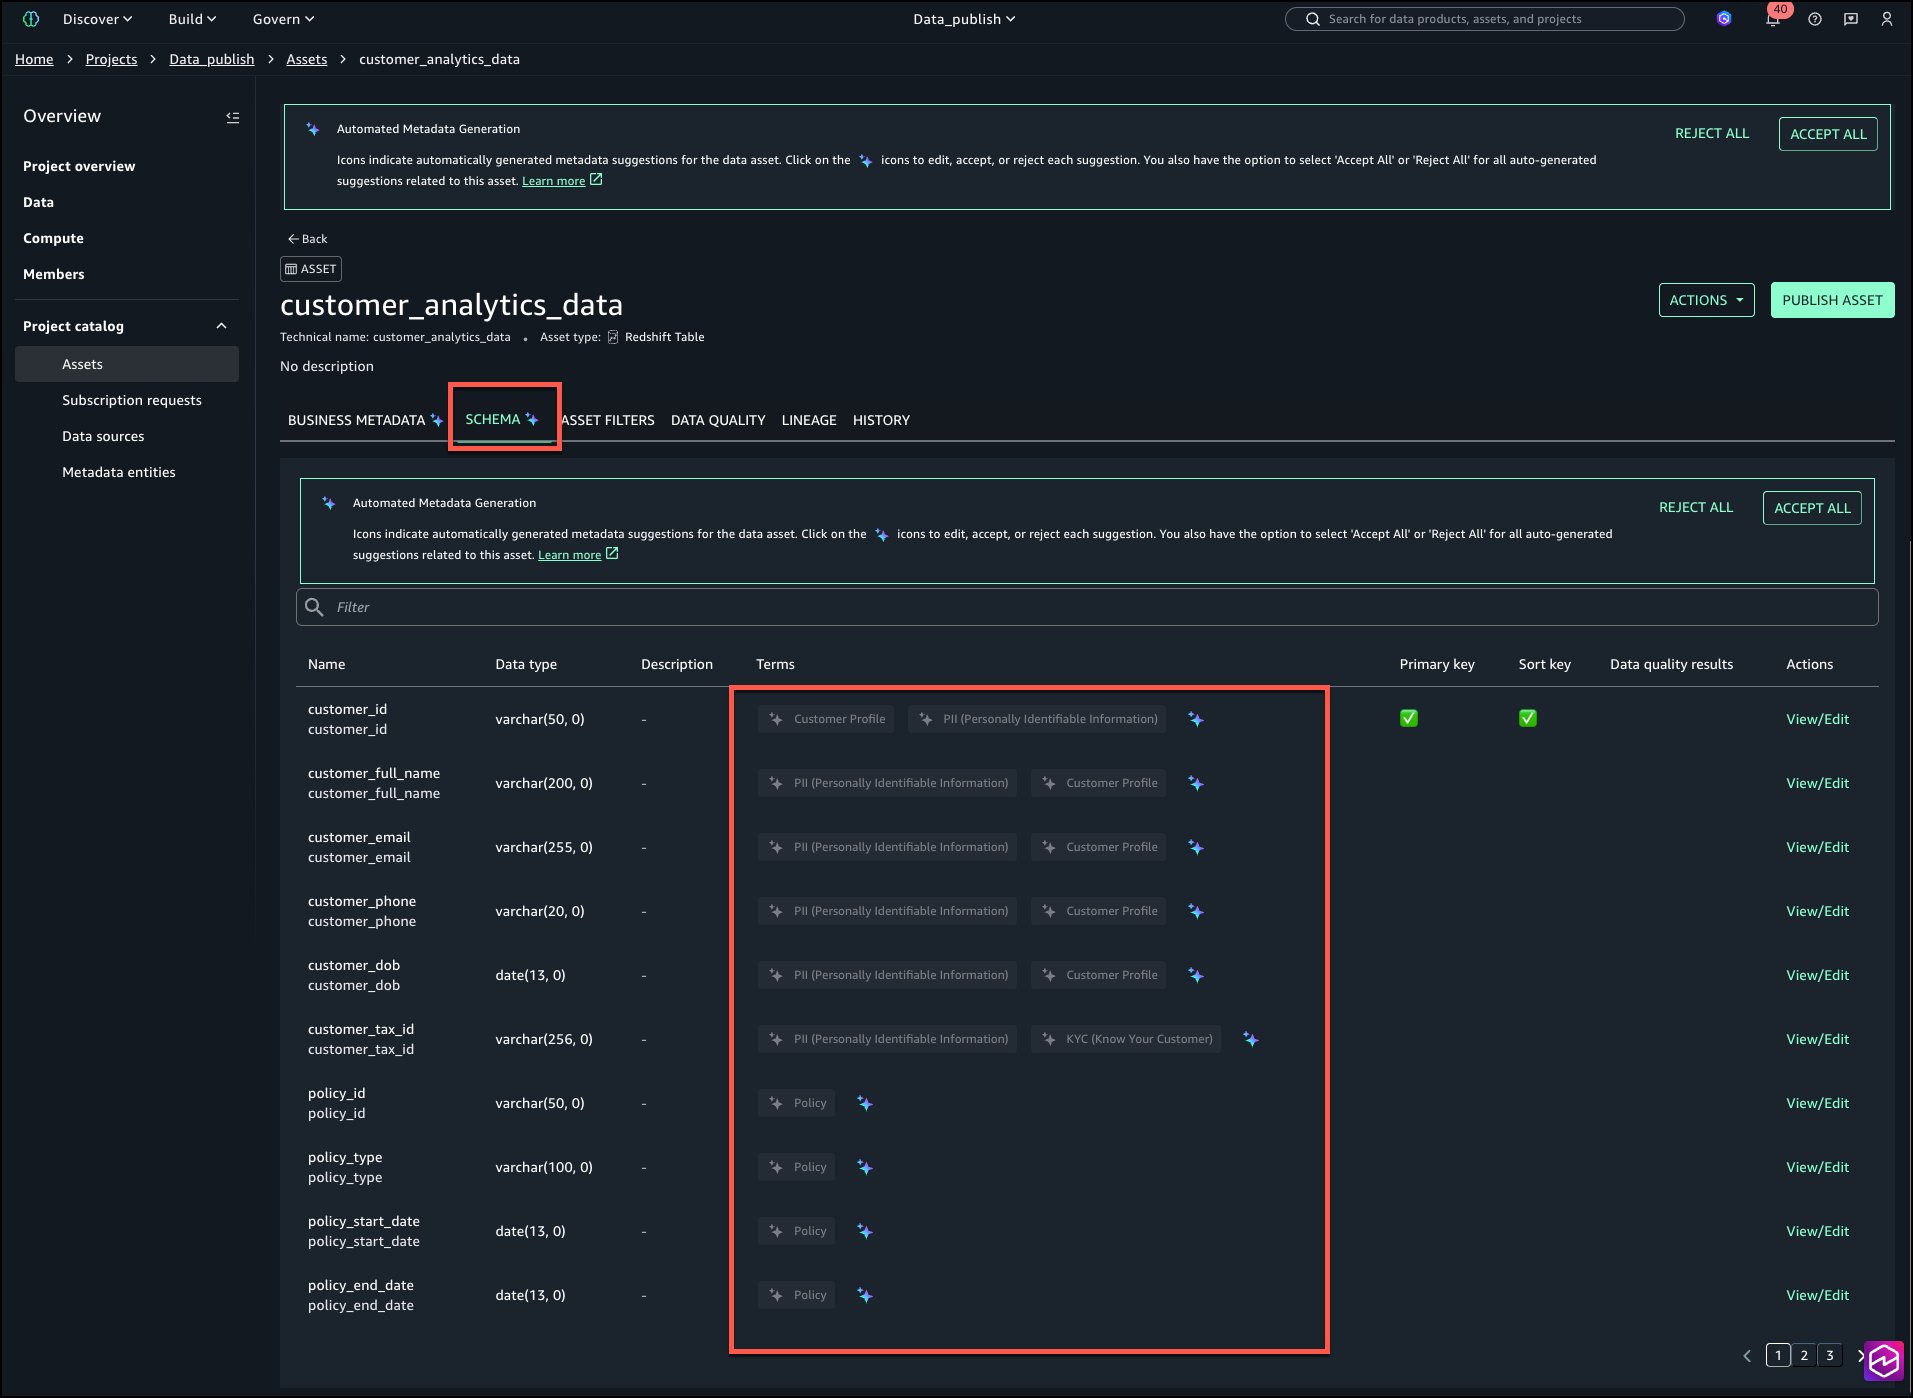Click the notifications bell icon
The image size is (1913, 1398).
(1772, 20)
